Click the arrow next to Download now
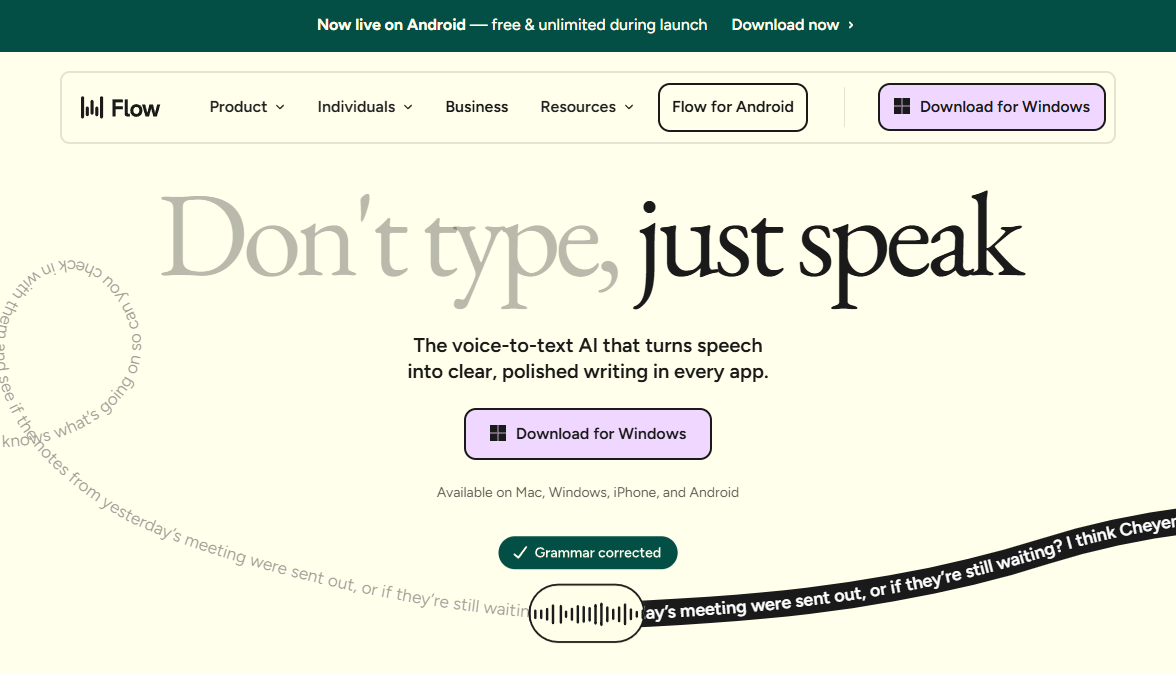Viewport: 1176px width, 673px height. click(850, 25)
